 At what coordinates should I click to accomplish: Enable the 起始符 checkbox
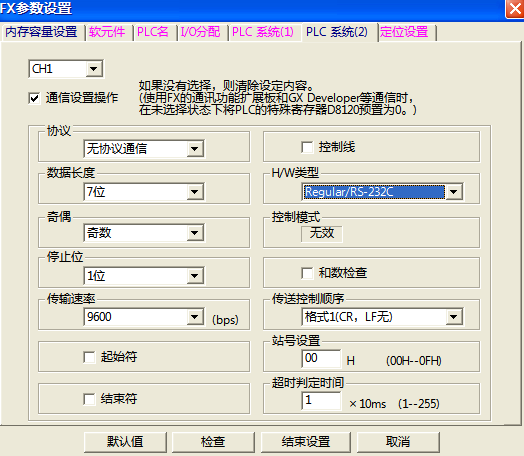point(89,357)
